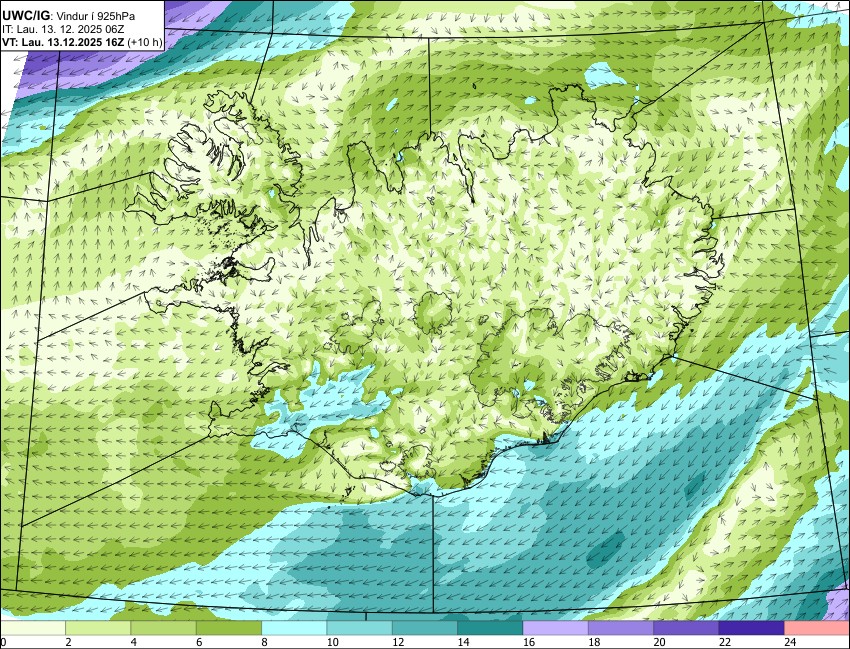The image size is (850, 649).
Task: Select the light green 2–4 legend swatch
Action: (x=98, y=628)
